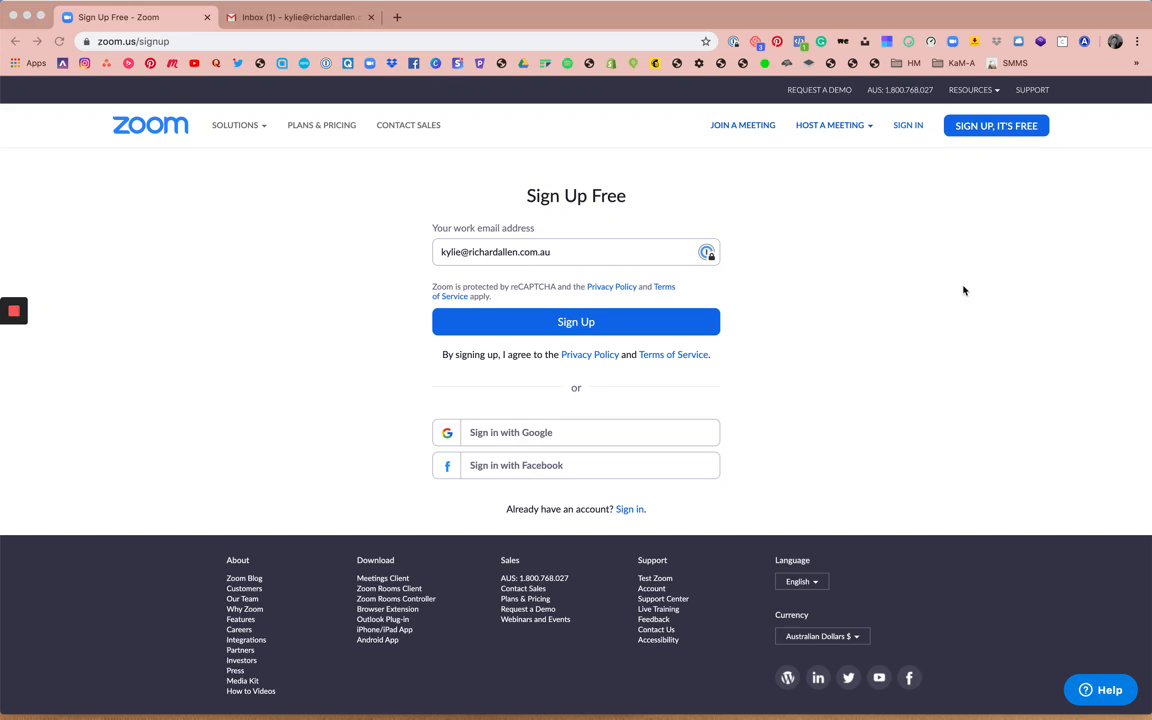
Task: Open the Mailchimp bookmark
Action: pos(655,63)
